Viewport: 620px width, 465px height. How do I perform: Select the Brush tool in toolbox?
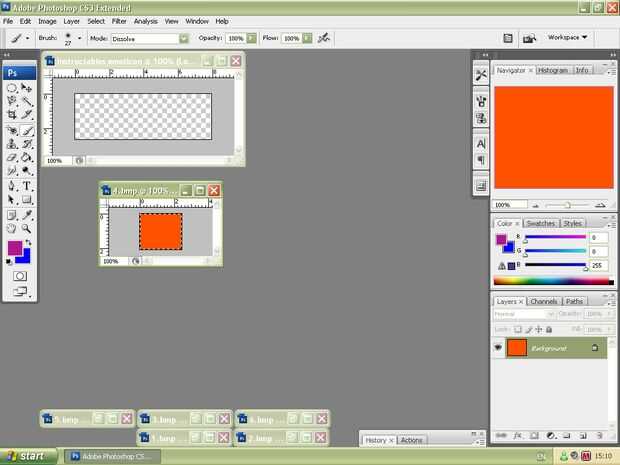(x=26, y=130)
